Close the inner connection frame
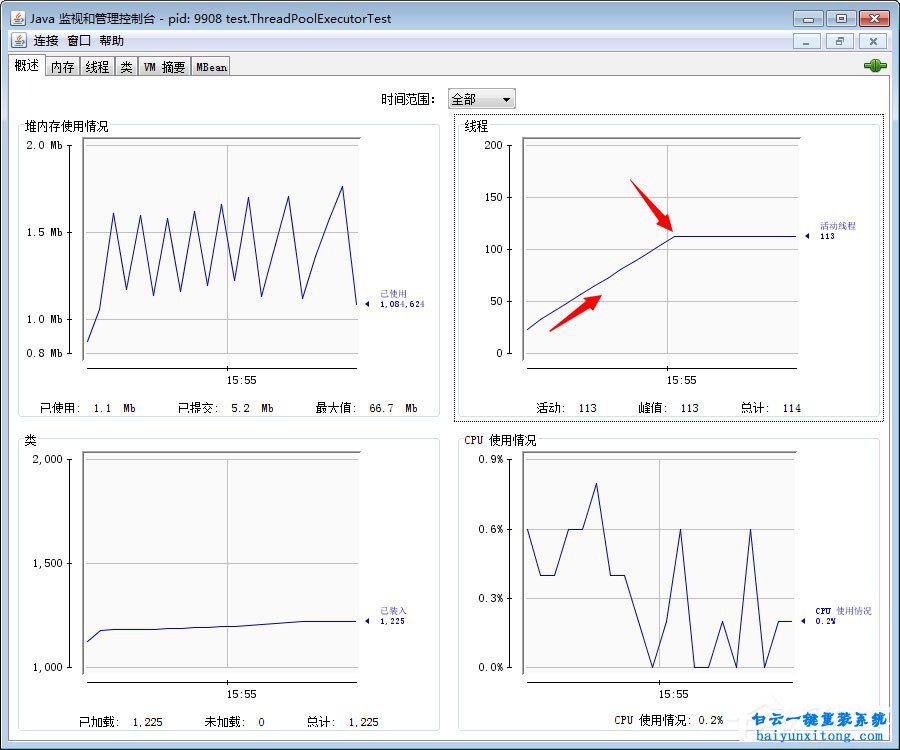 tap(873, 41)
